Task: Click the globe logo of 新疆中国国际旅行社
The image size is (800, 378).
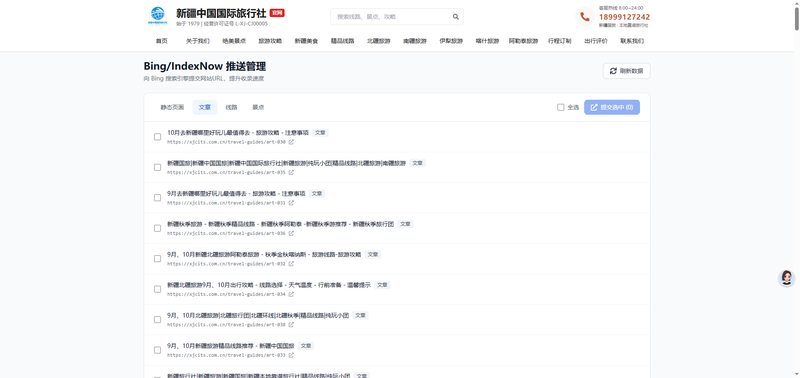Action: tap(157, 16)
